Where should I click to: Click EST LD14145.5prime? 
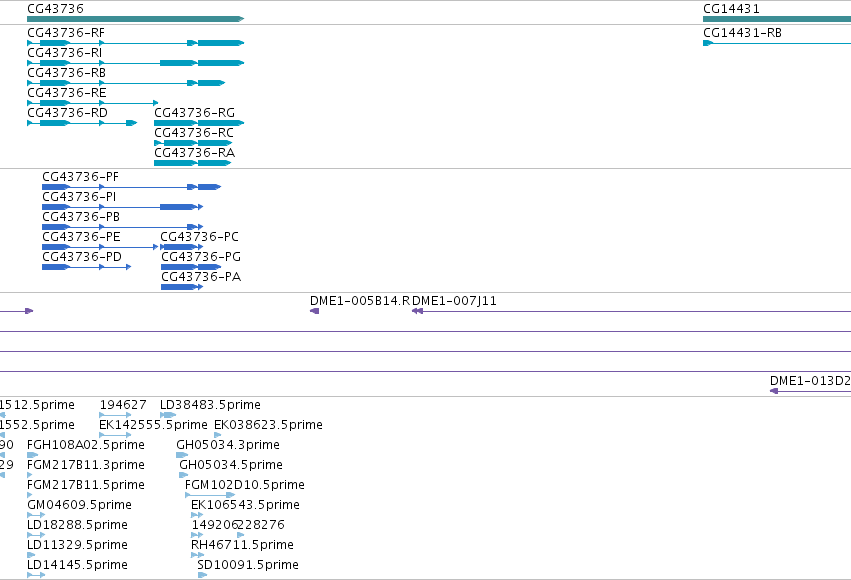point(36,576)
